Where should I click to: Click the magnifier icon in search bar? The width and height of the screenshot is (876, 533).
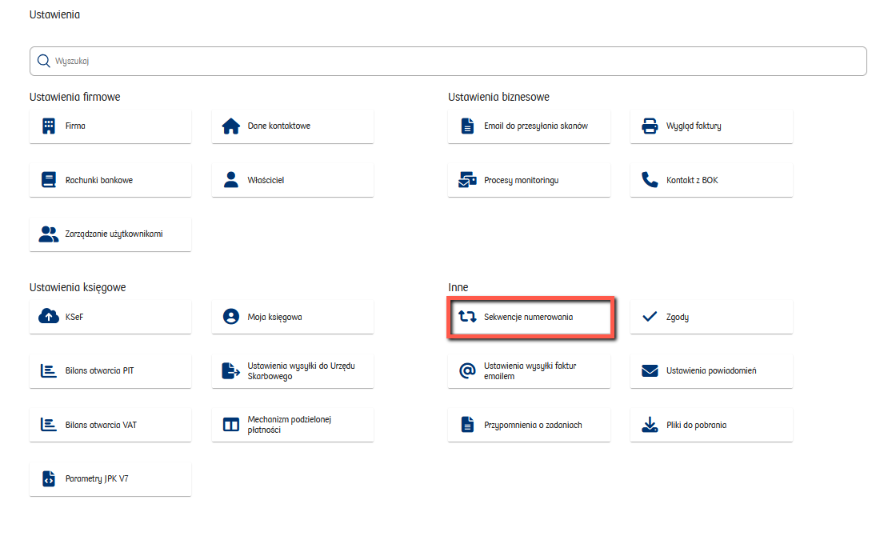44,61
